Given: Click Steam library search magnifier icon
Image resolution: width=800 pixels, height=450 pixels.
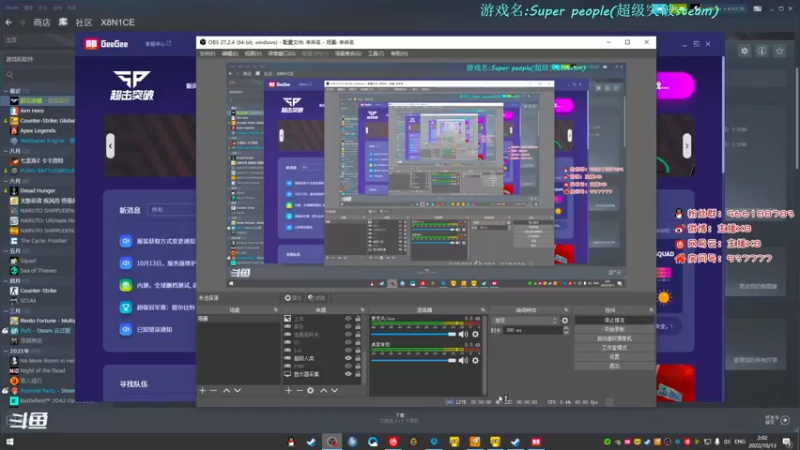Looking at the screenshot, I should coord(10,75).
